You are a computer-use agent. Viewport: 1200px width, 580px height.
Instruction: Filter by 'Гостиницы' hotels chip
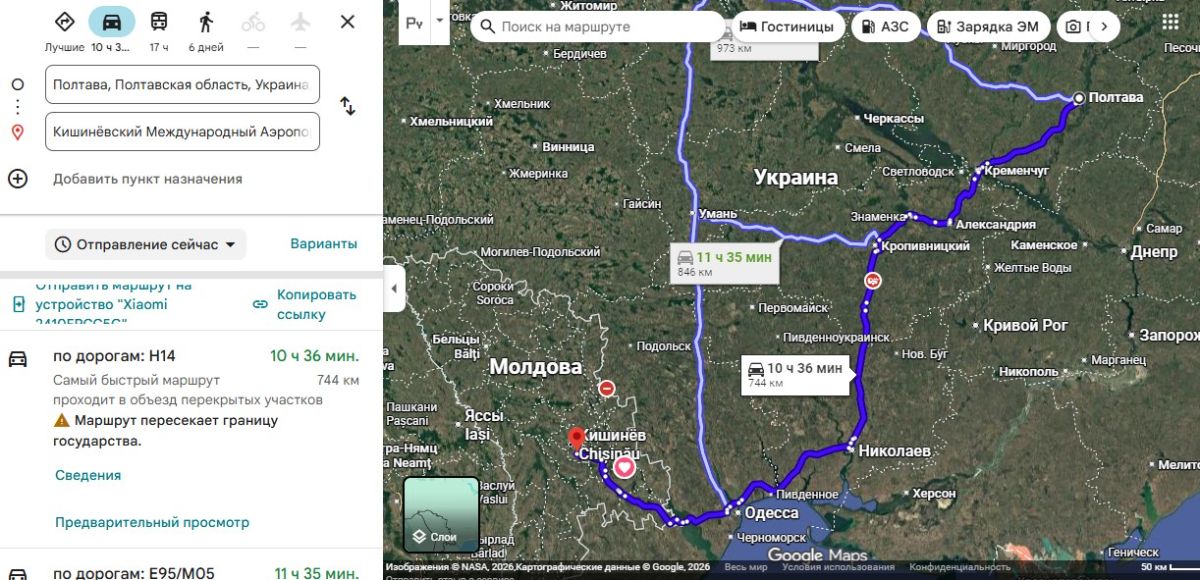pos(787,27)
